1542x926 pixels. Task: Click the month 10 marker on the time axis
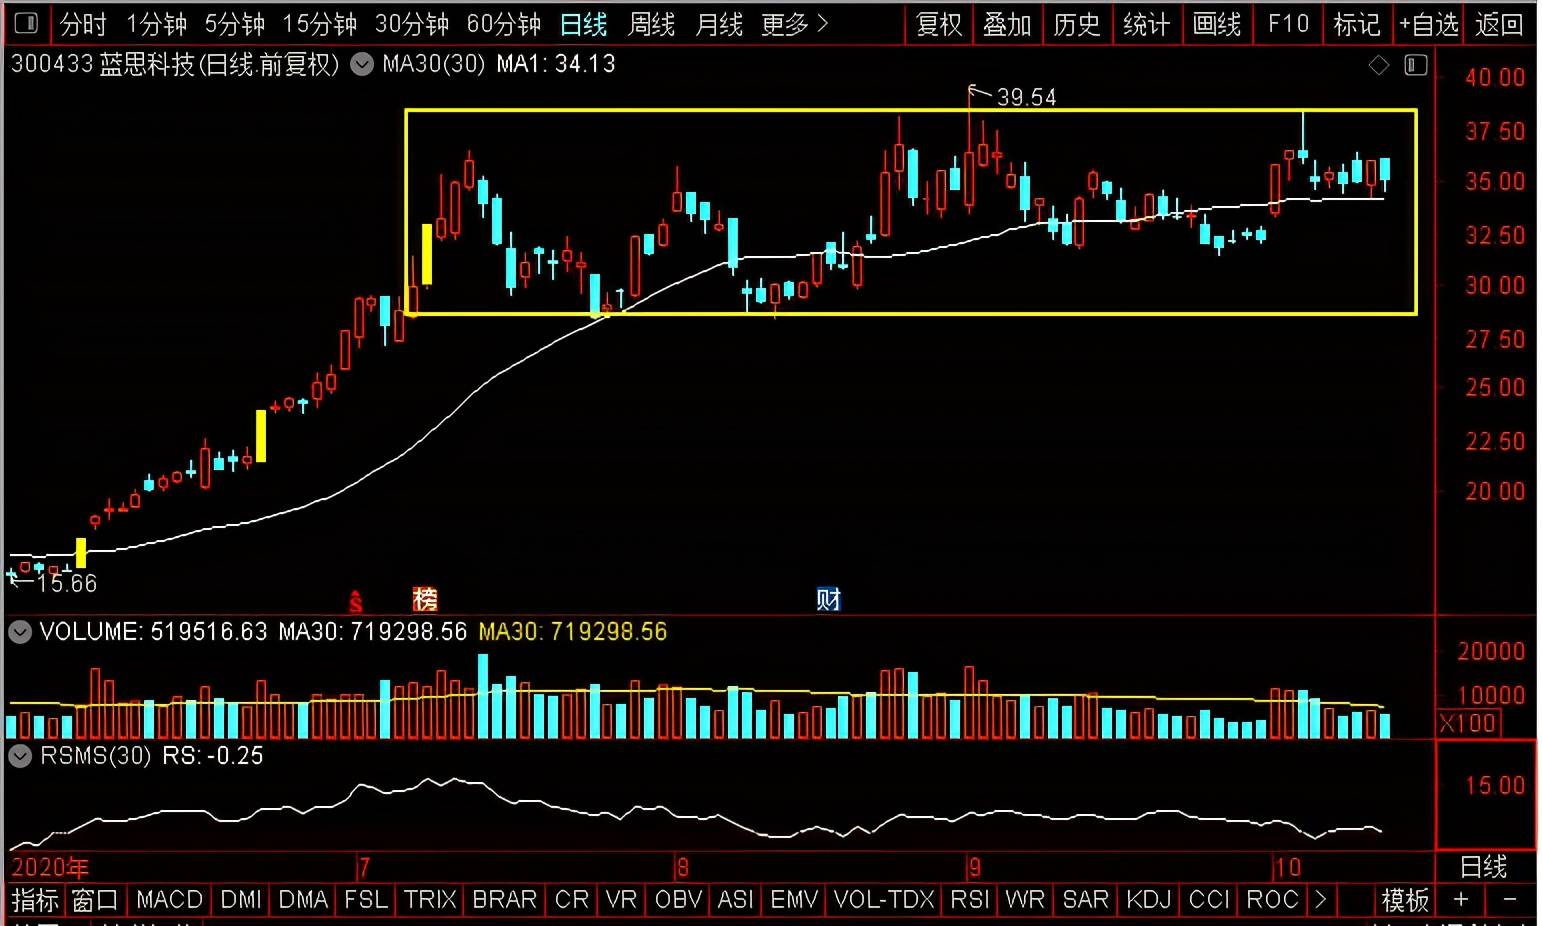tap(1288, 867)
